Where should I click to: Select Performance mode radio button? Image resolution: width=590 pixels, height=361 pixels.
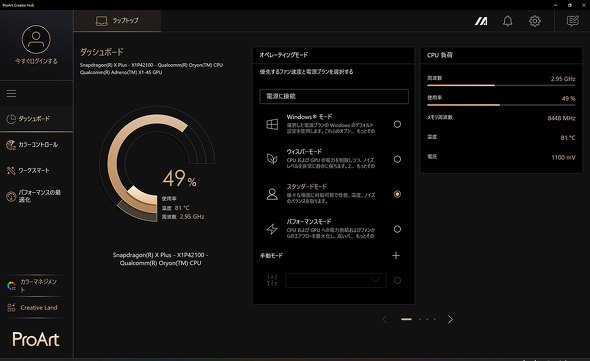tap(397, 229)
